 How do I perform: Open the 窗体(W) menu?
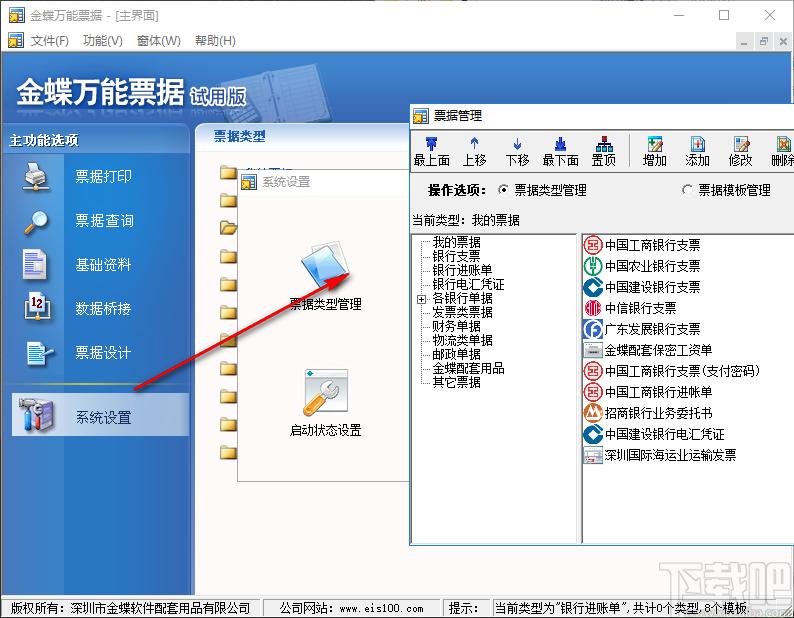tap(158, 41)
